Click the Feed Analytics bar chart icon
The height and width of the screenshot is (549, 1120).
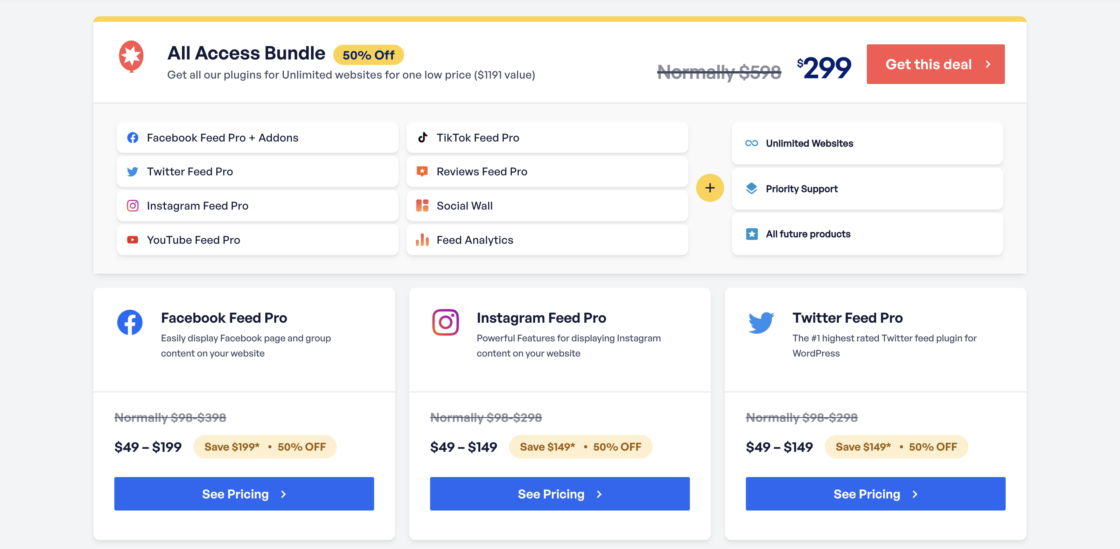pyautogui.click(x=423, y=240)
